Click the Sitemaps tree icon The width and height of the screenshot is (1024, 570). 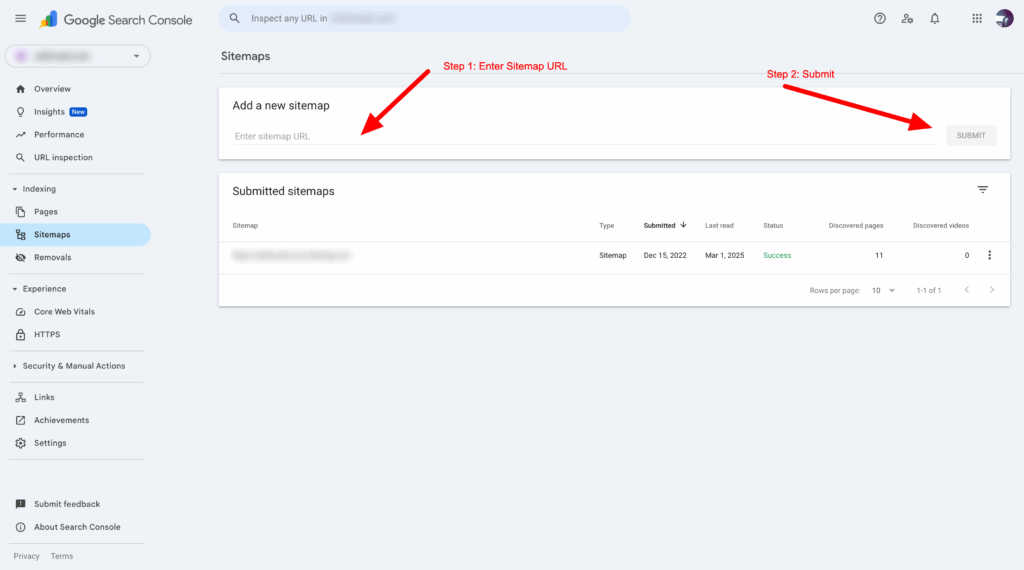coord(20,234)
